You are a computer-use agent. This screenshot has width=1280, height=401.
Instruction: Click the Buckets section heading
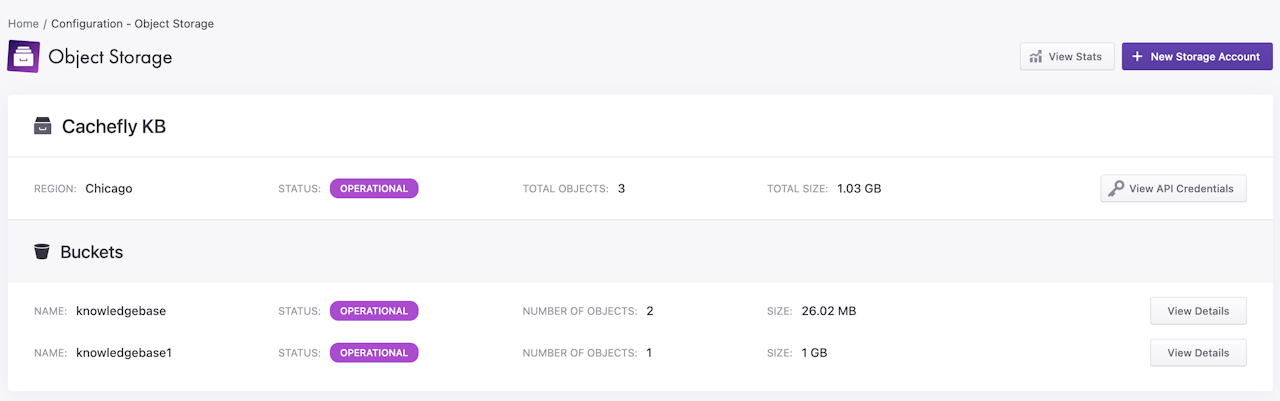click(x=91, y=252)
